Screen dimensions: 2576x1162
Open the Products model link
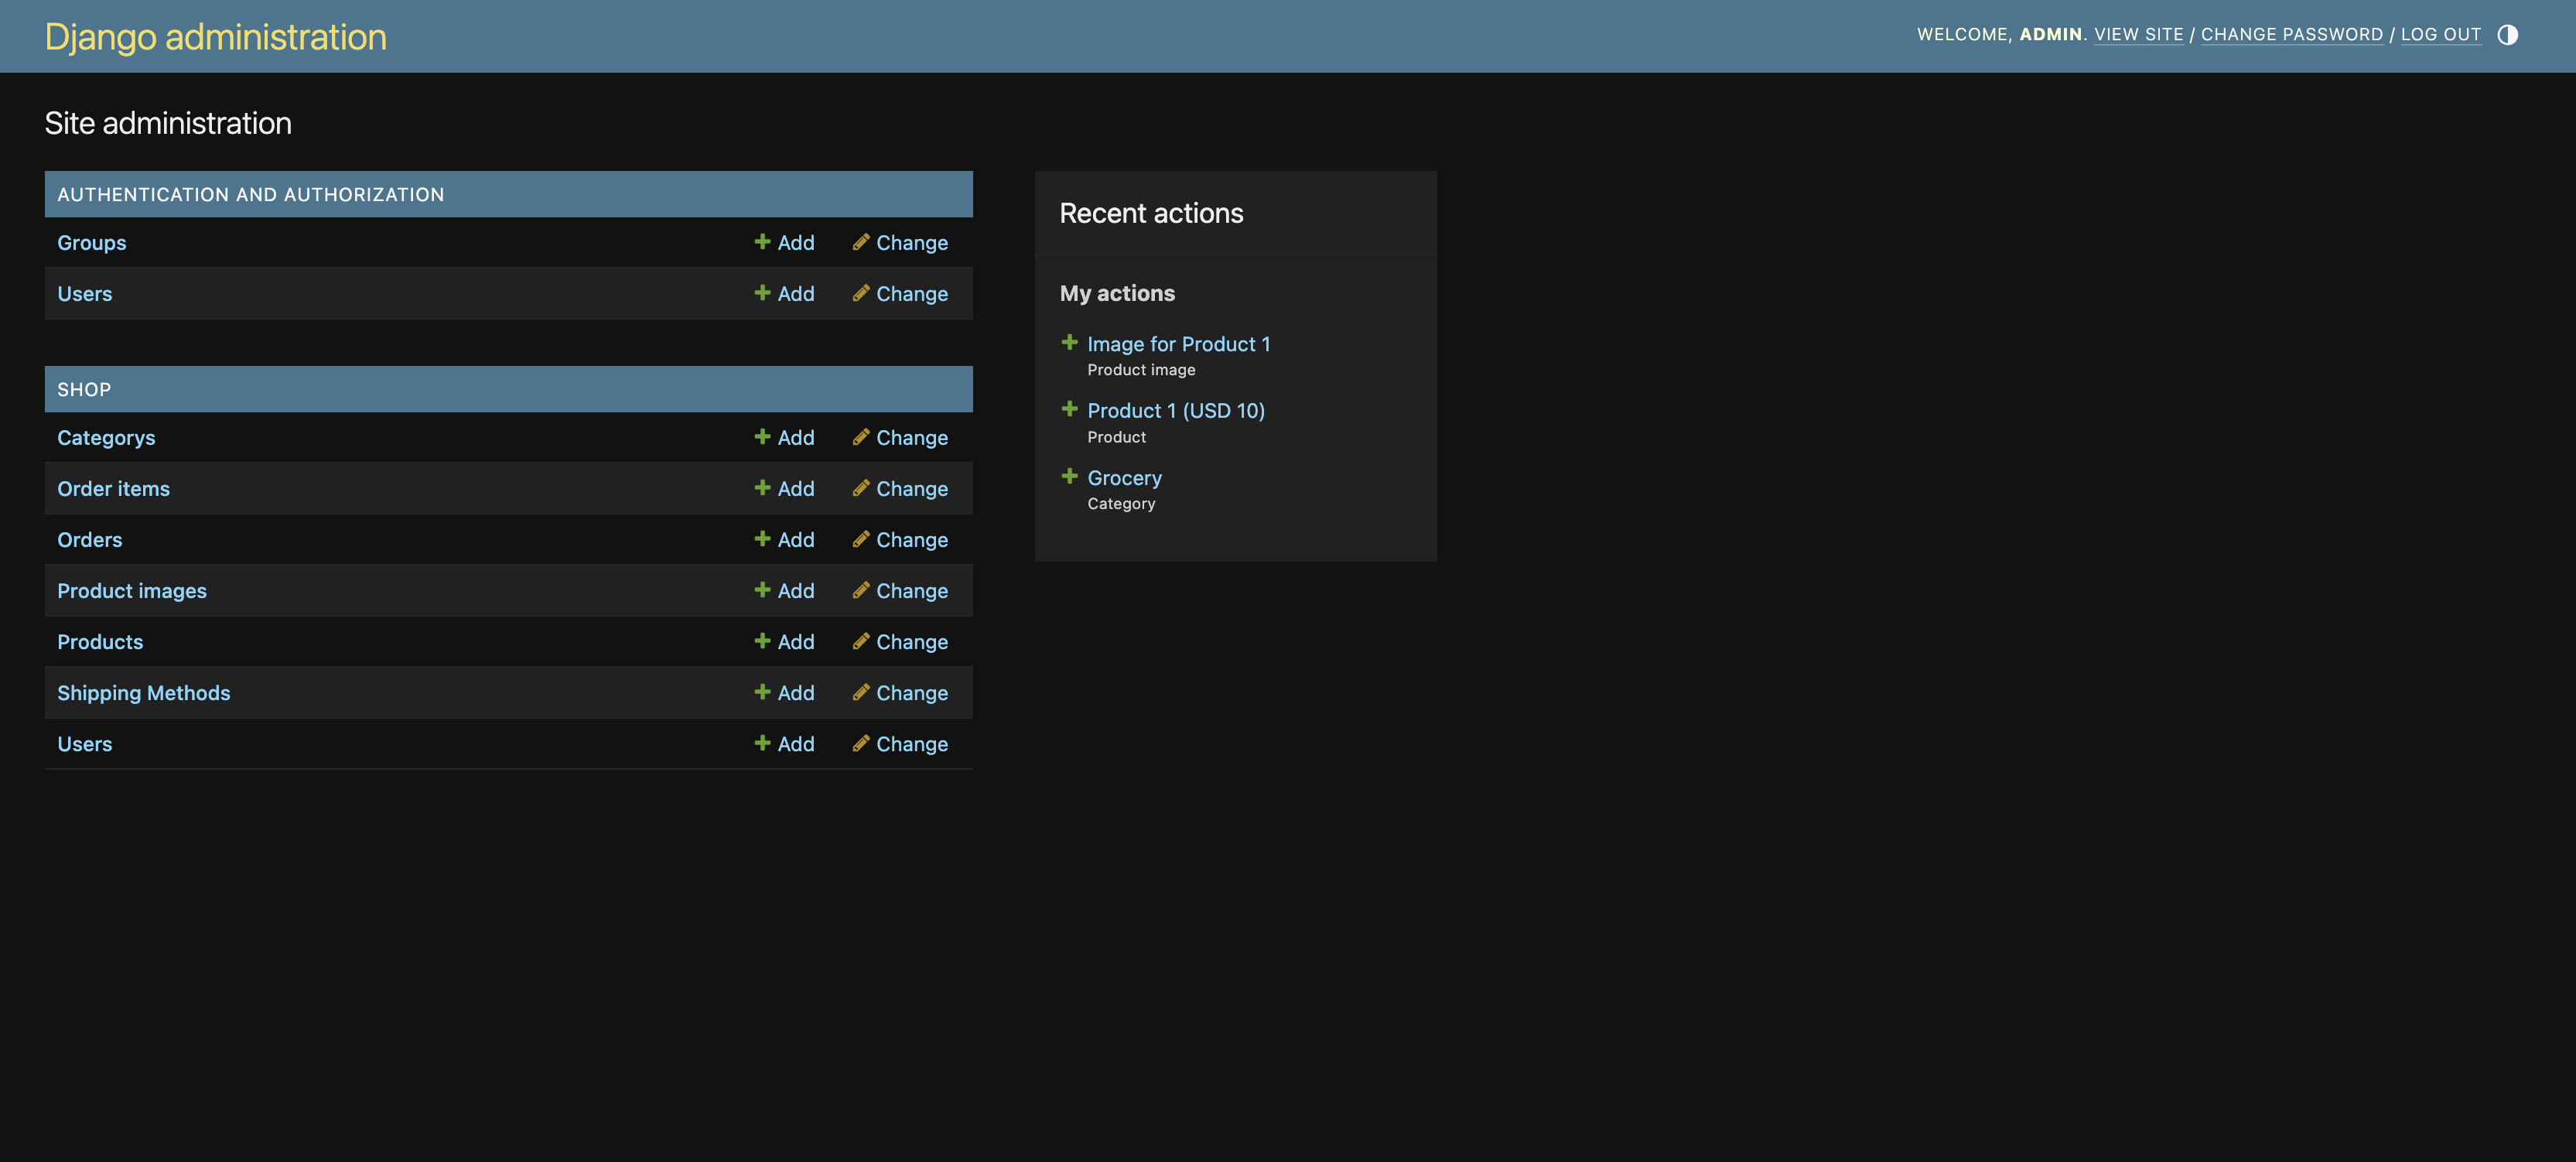pyautogui.click(x=100, y=642)
